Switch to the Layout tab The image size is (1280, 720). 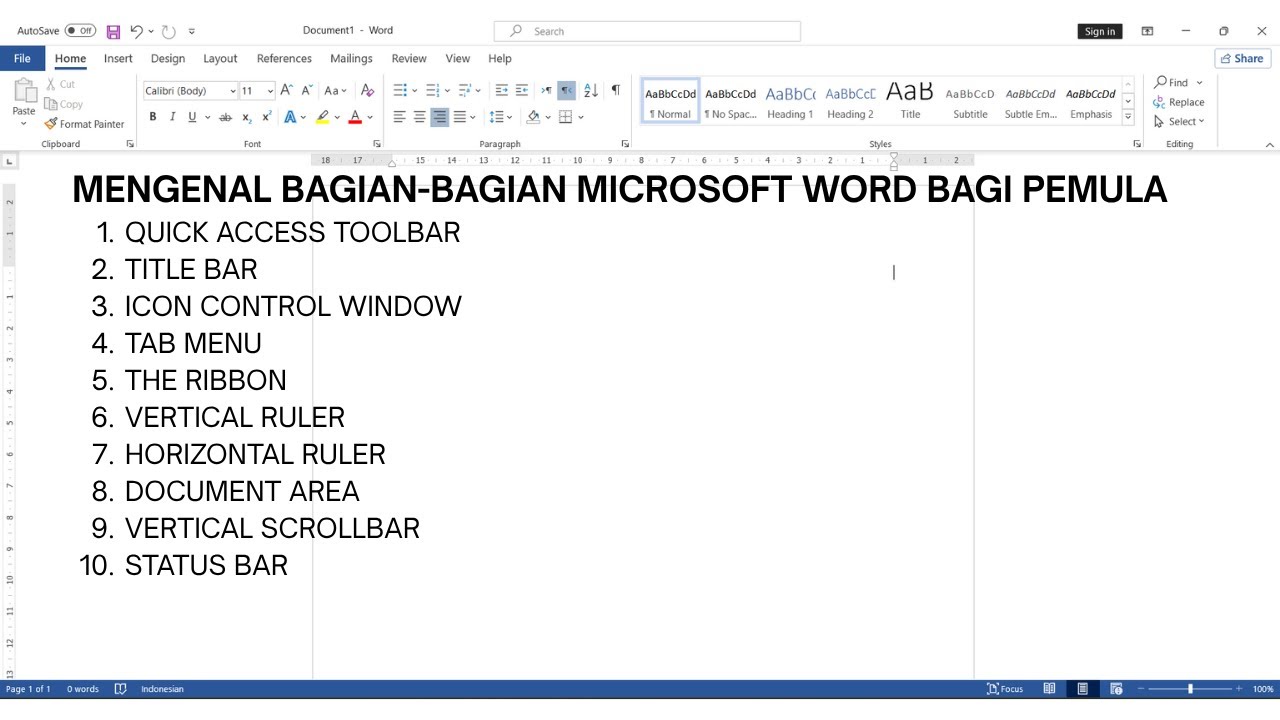tap(220, 59)
